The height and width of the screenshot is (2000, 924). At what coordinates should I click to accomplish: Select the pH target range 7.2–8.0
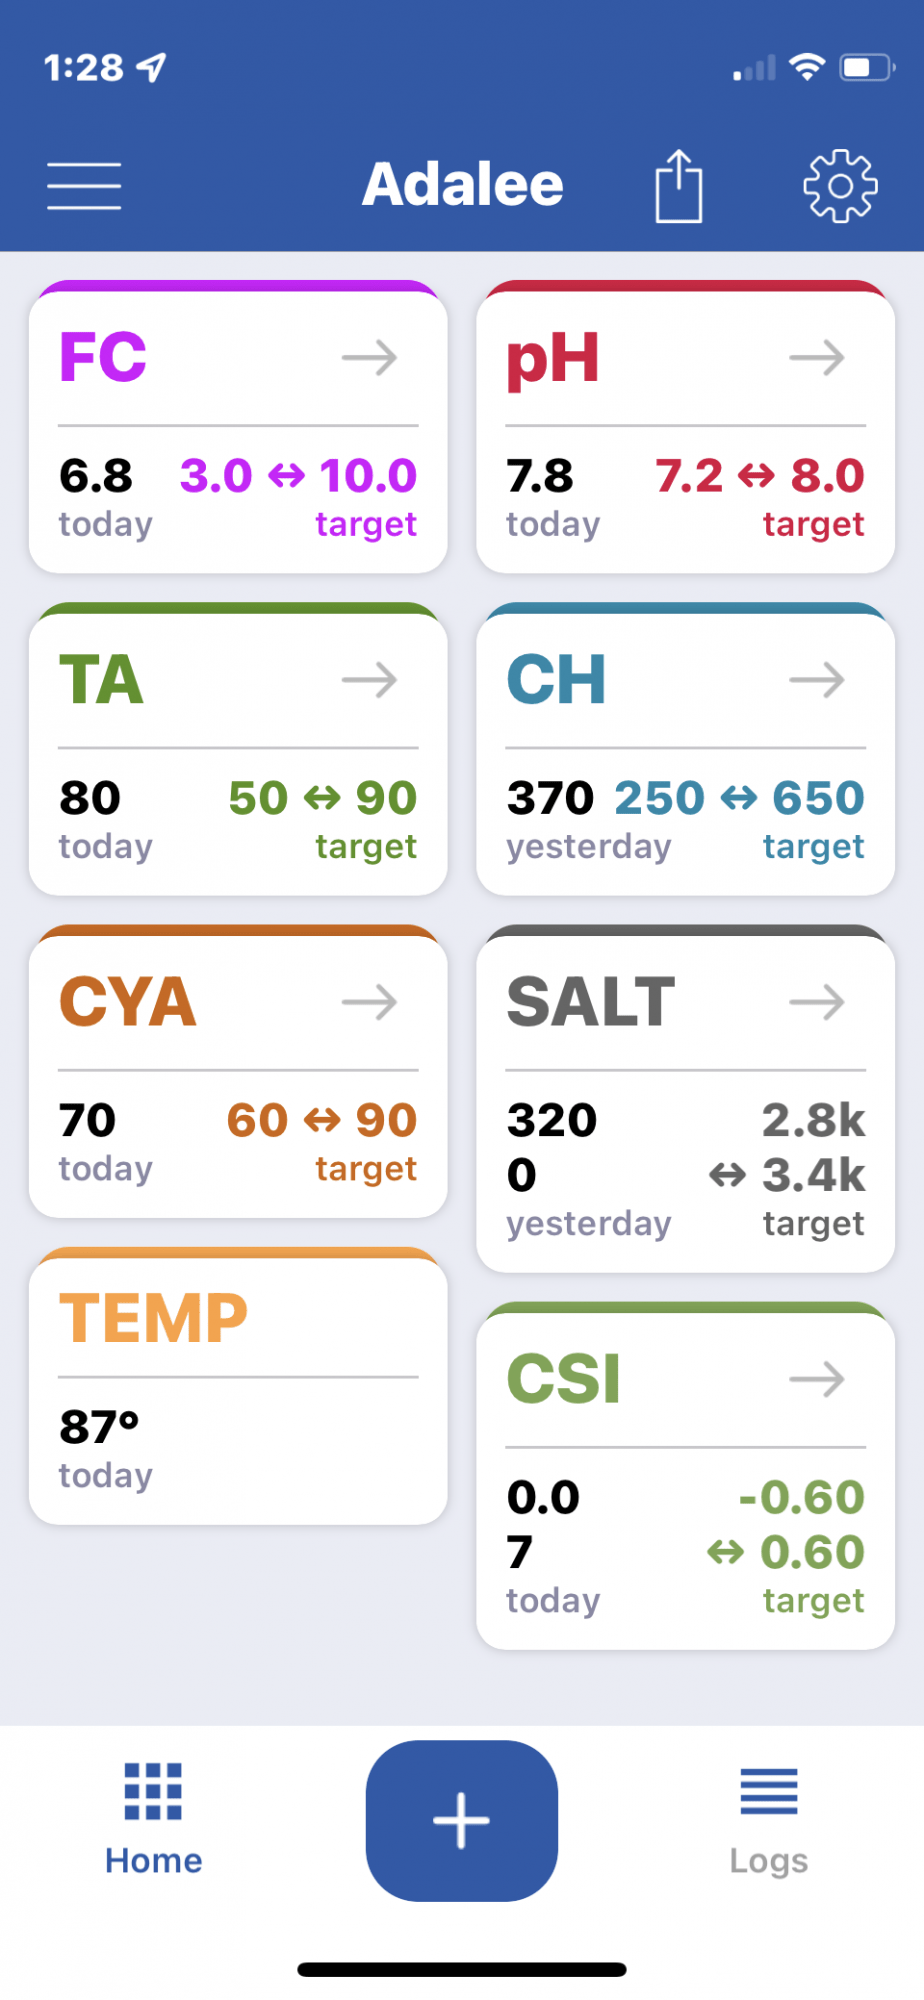760,476
